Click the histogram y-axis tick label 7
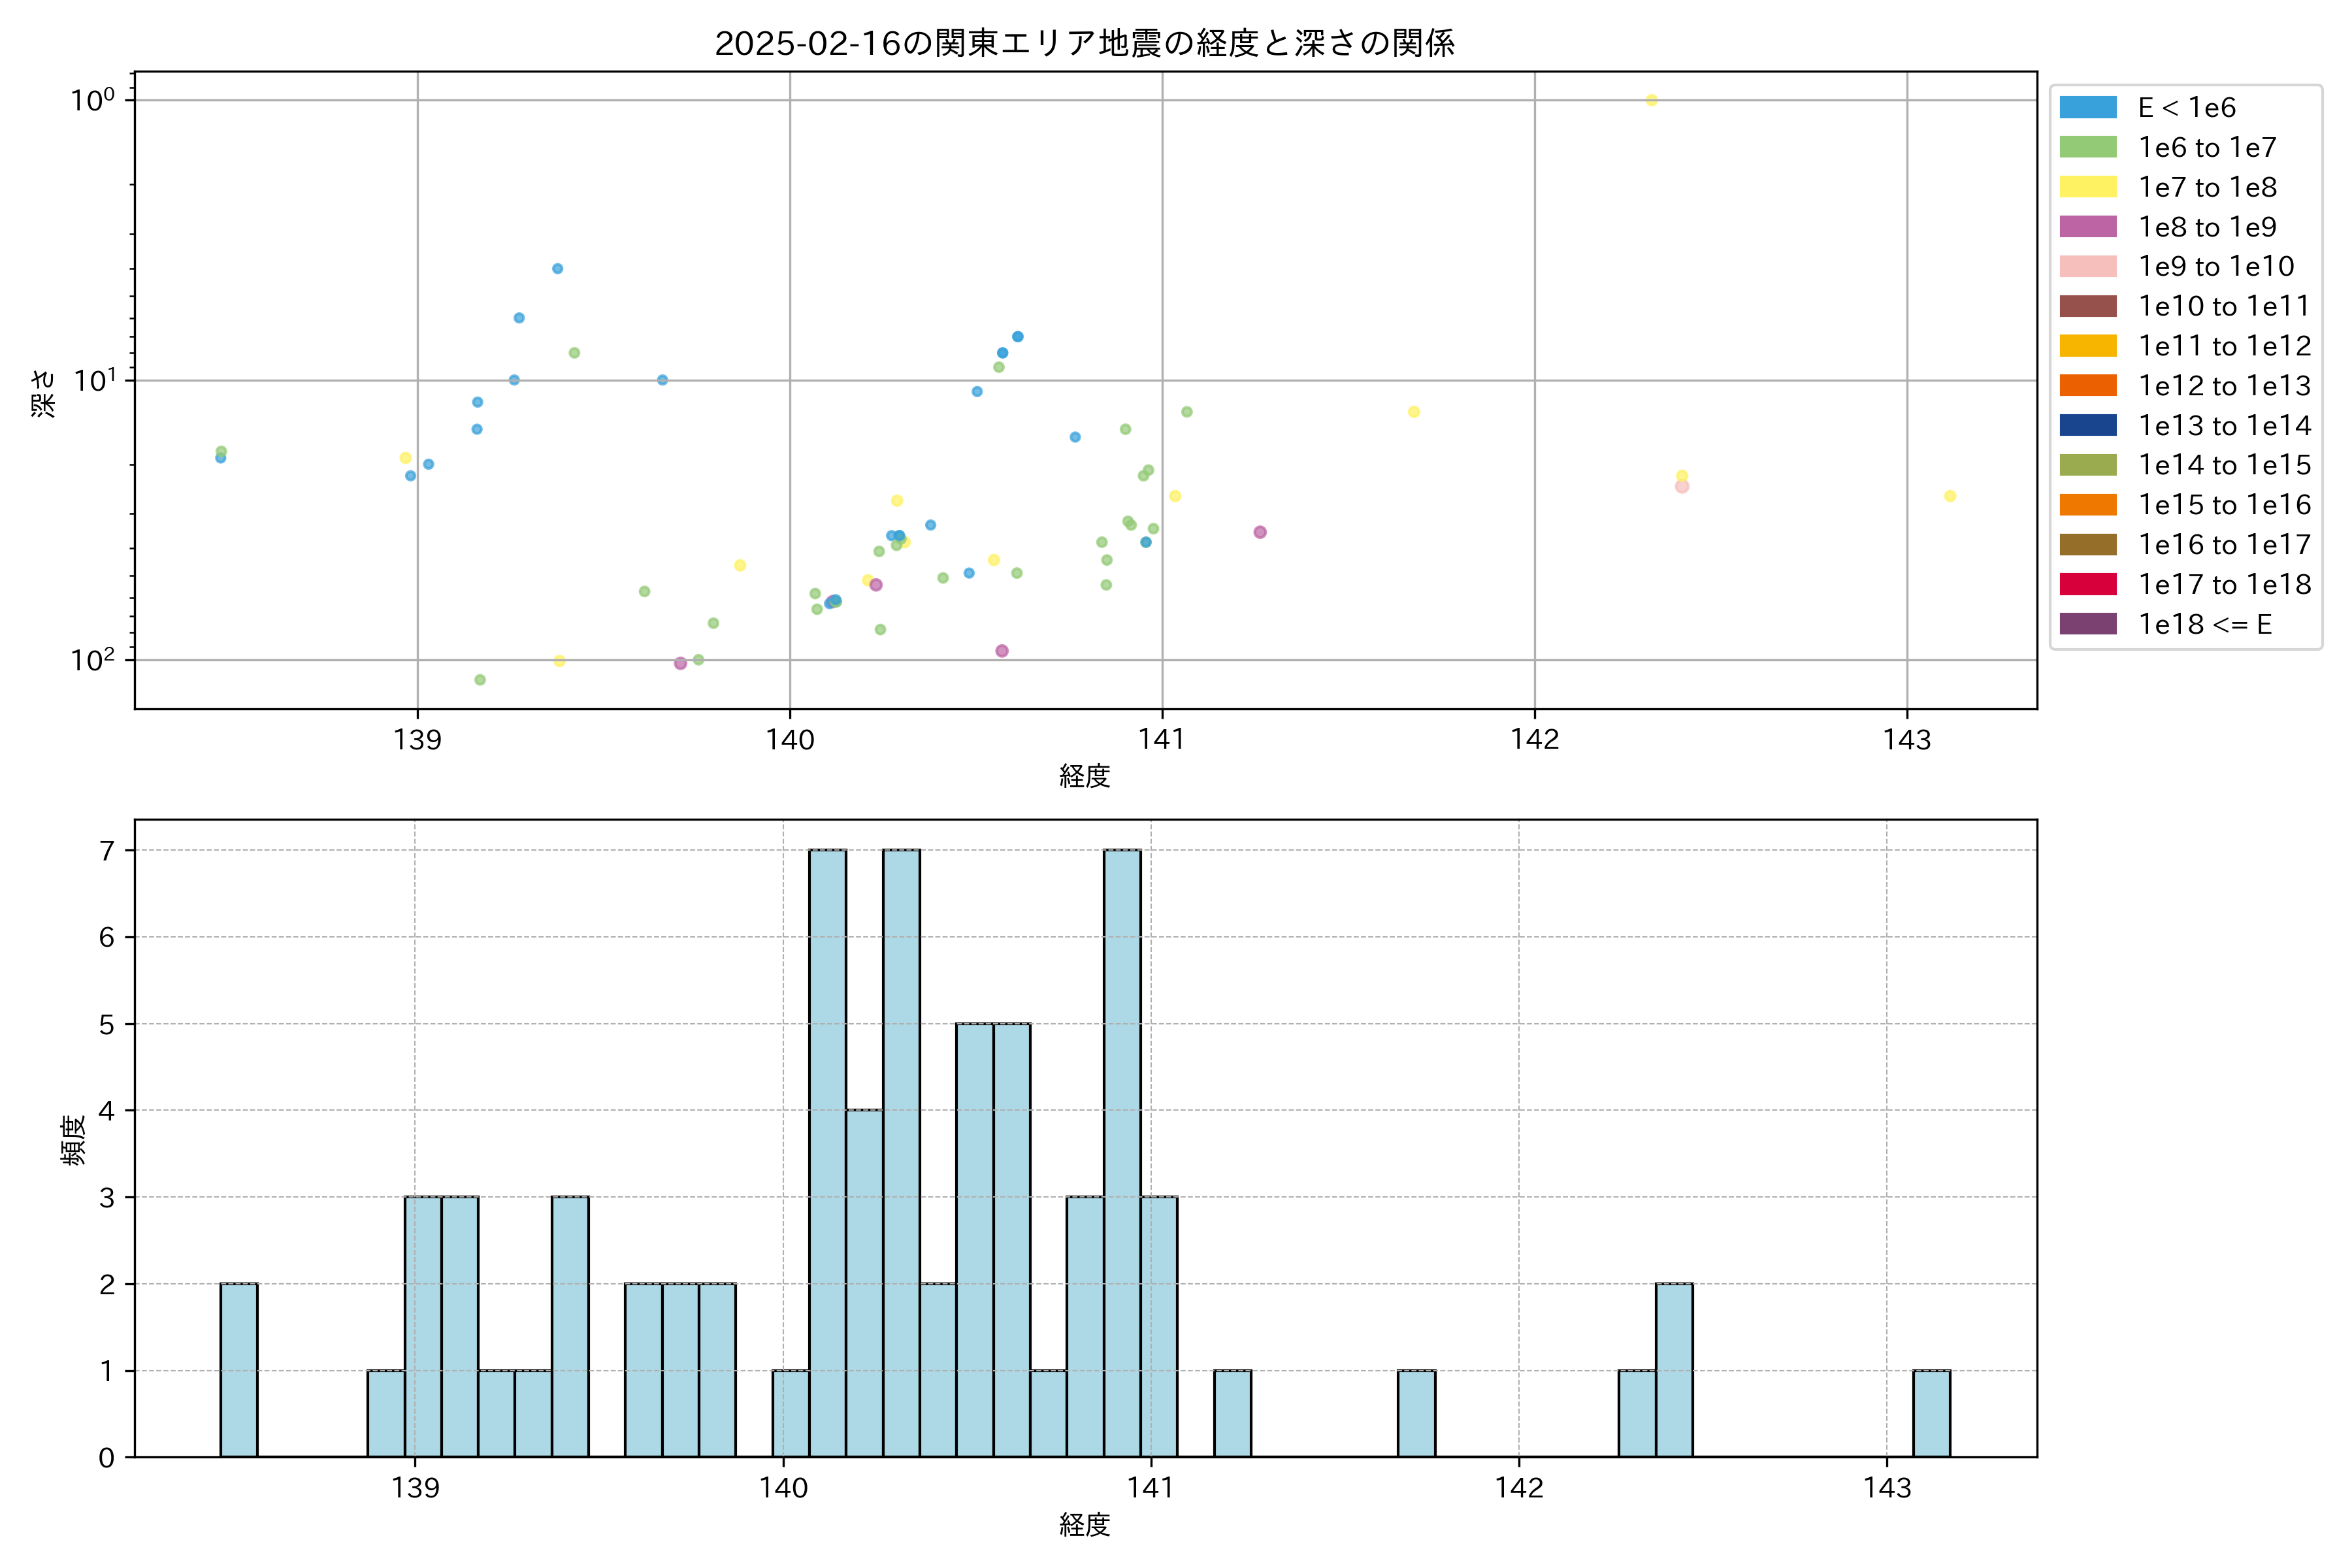This screenshot has width=2352, height=1568. click(x=106, y=850)
